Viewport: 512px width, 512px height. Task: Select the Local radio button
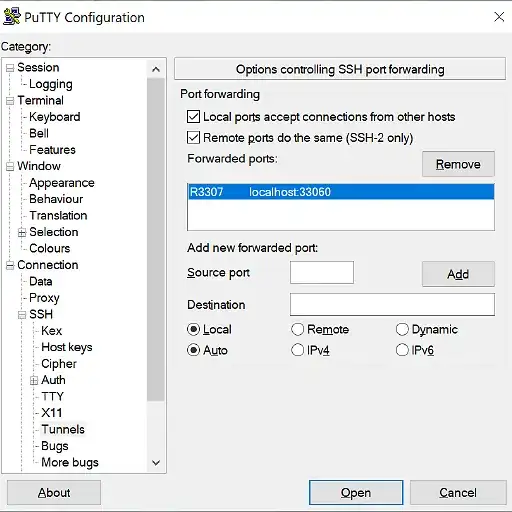click(x=193, y=329)
